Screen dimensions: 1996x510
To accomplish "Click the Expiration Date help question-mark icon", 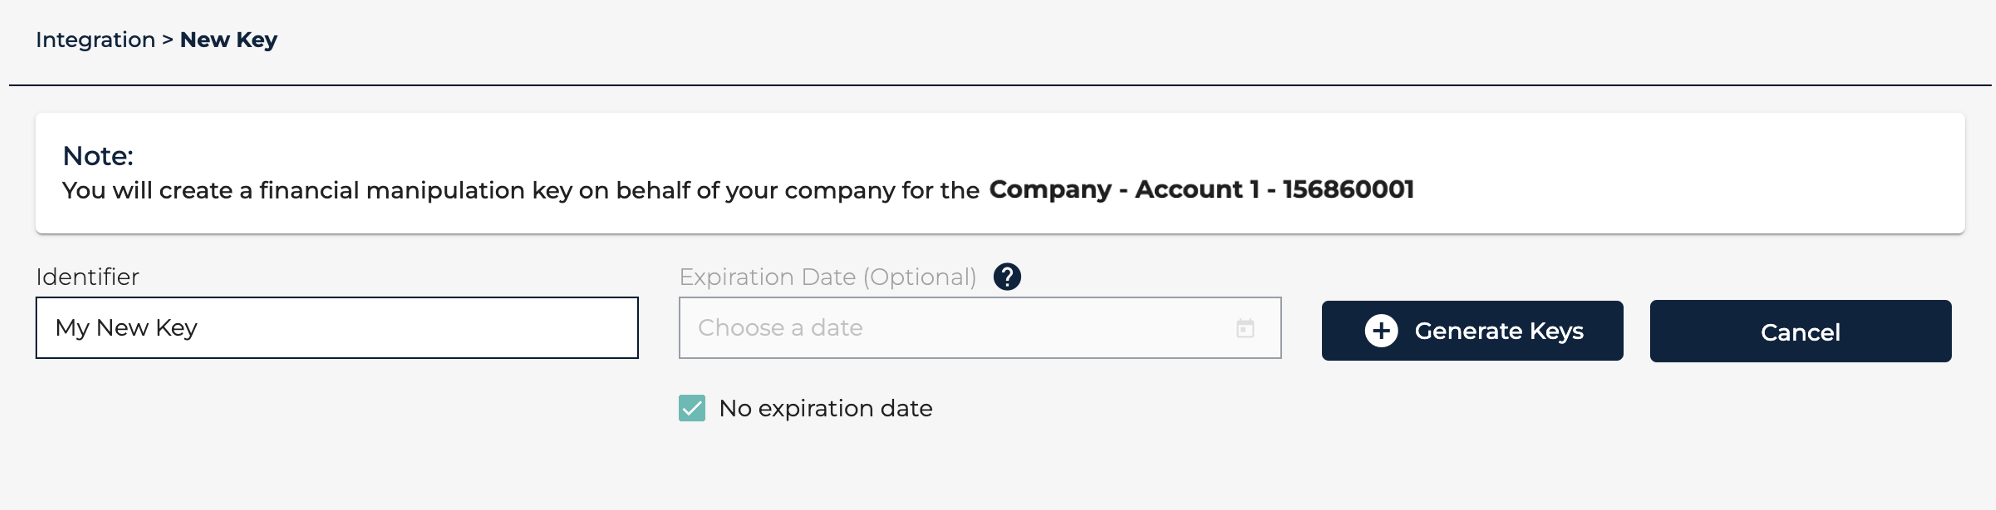I will (x=1007, y=277).
